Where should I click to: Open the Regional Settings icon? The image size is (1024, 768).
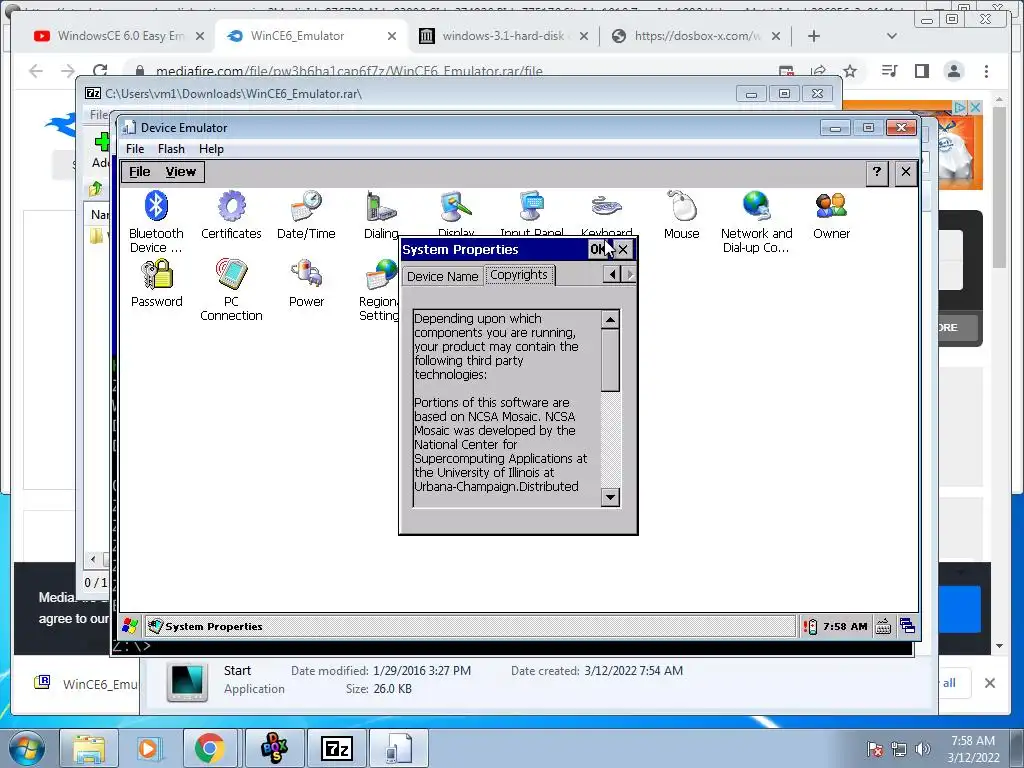(x=379, y=289)
